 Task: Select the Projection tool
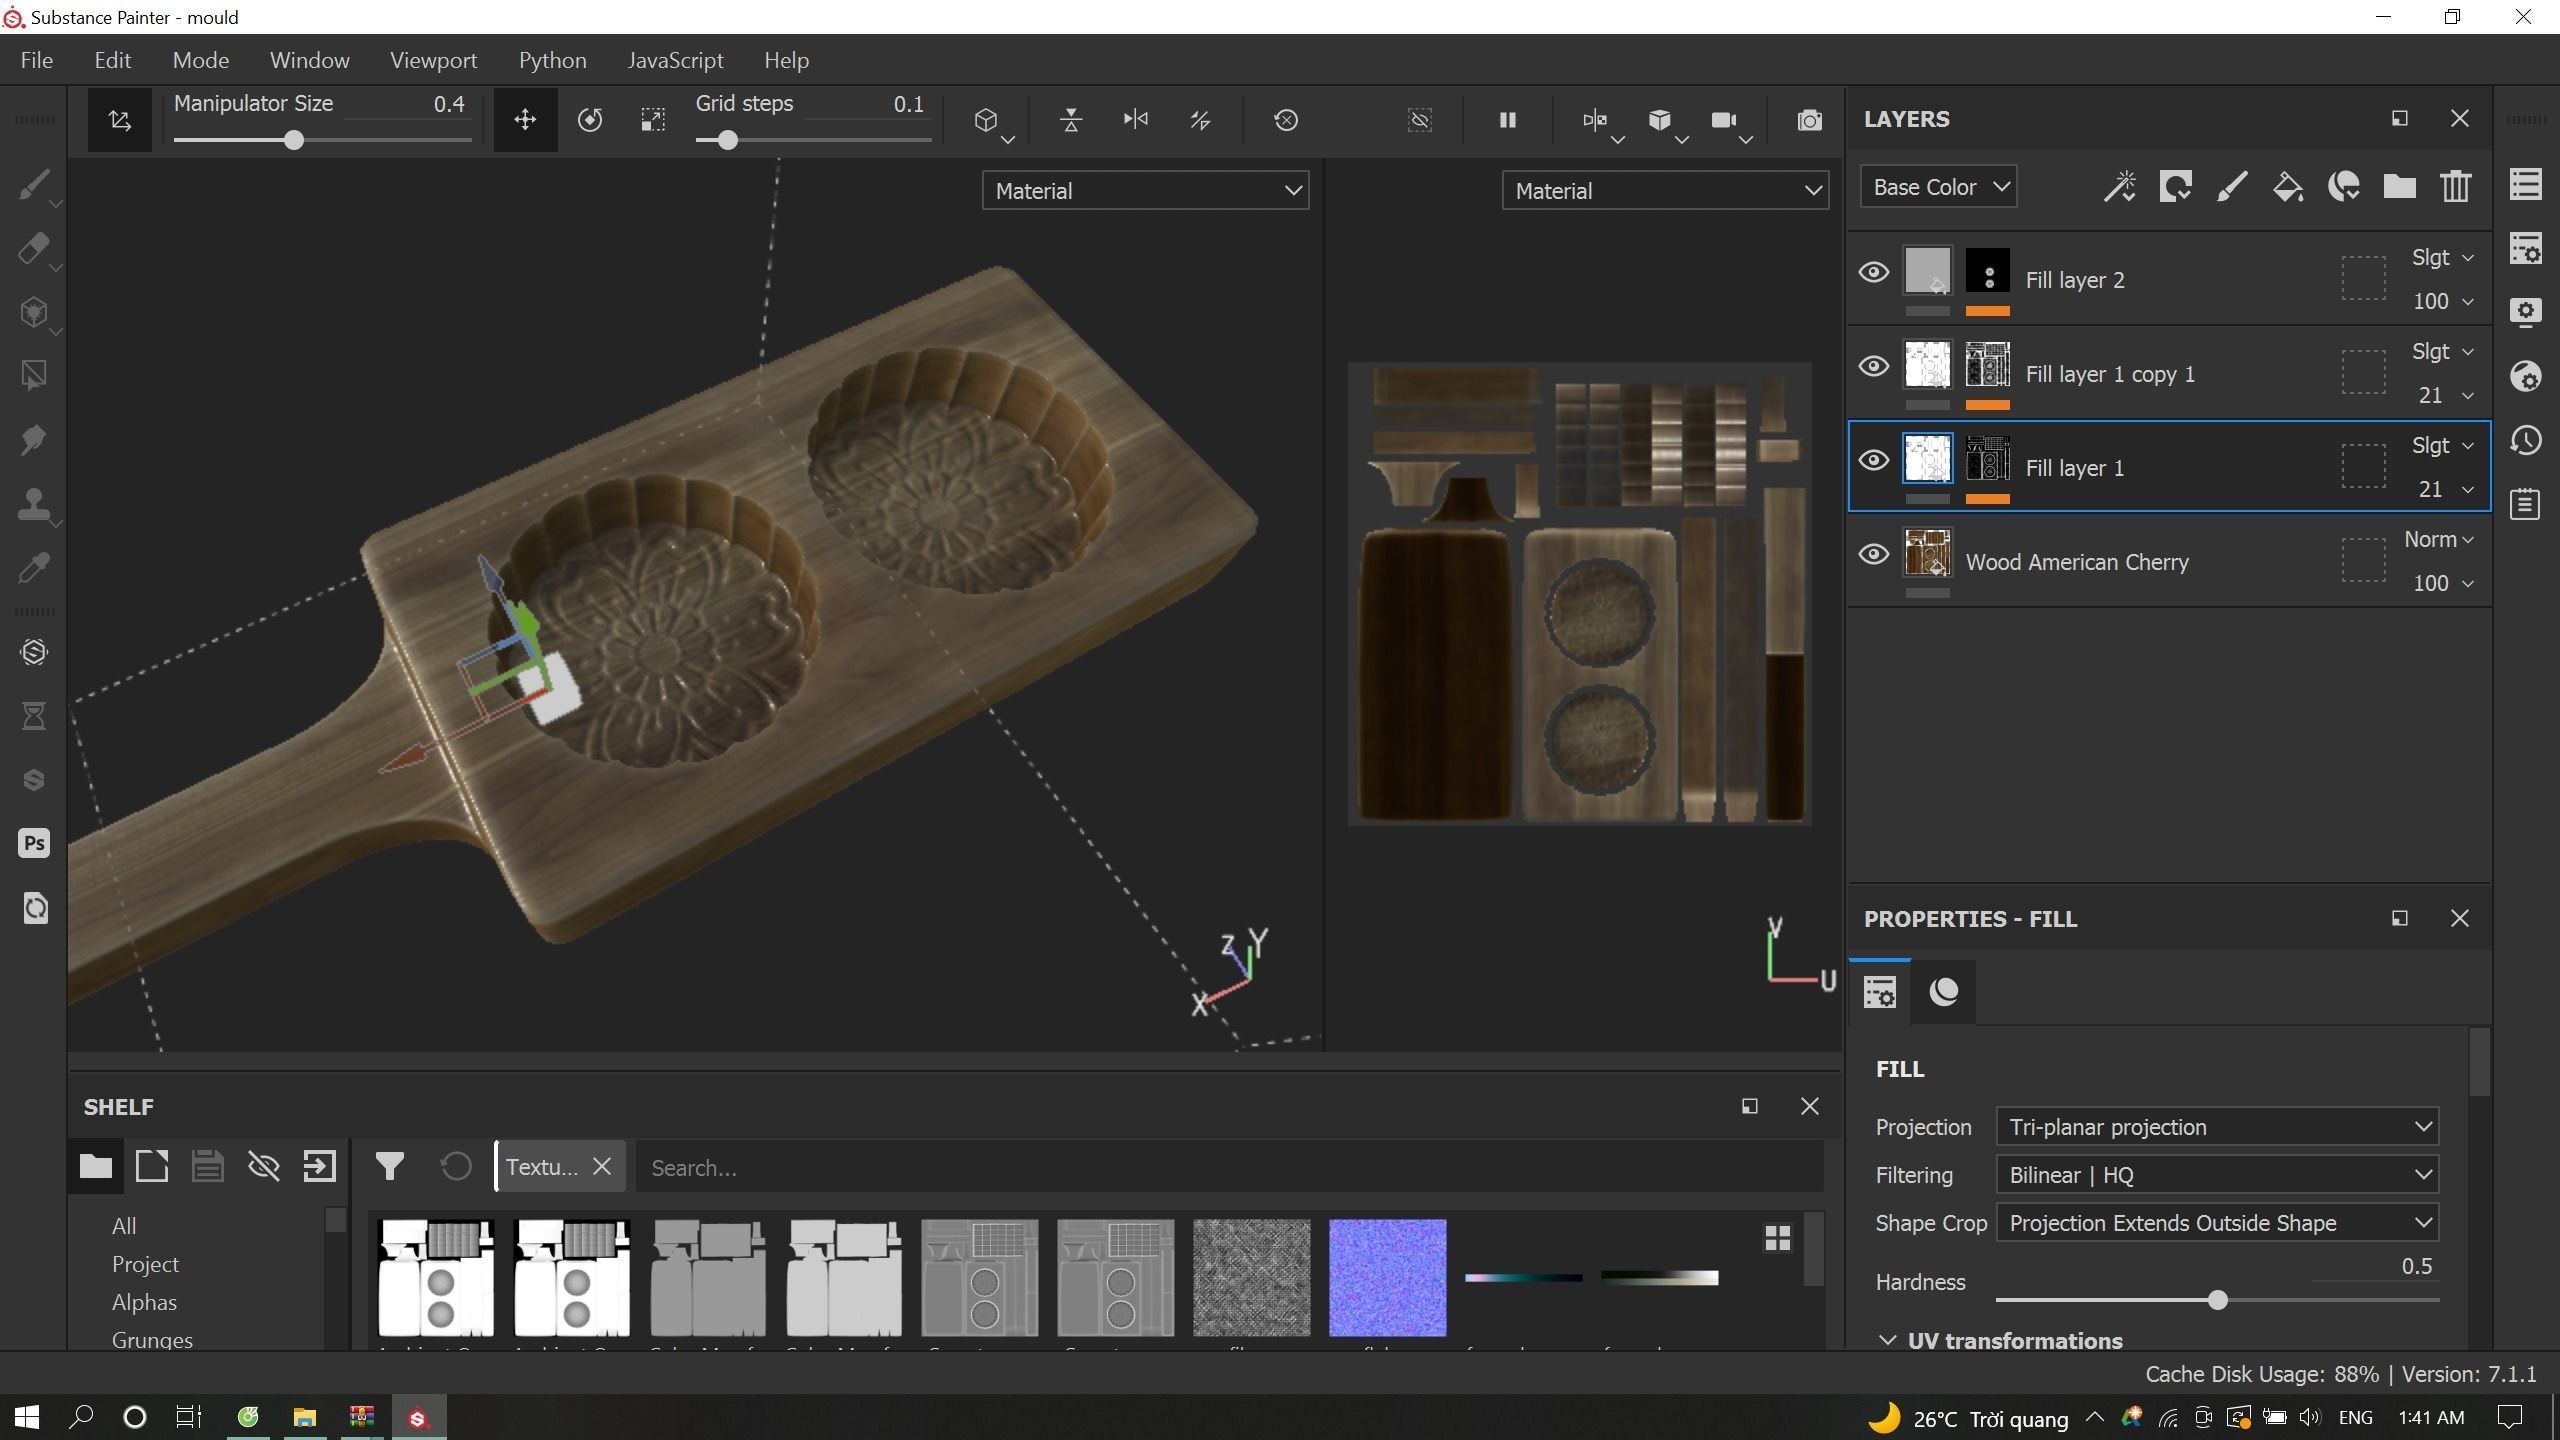coord(34,313)
